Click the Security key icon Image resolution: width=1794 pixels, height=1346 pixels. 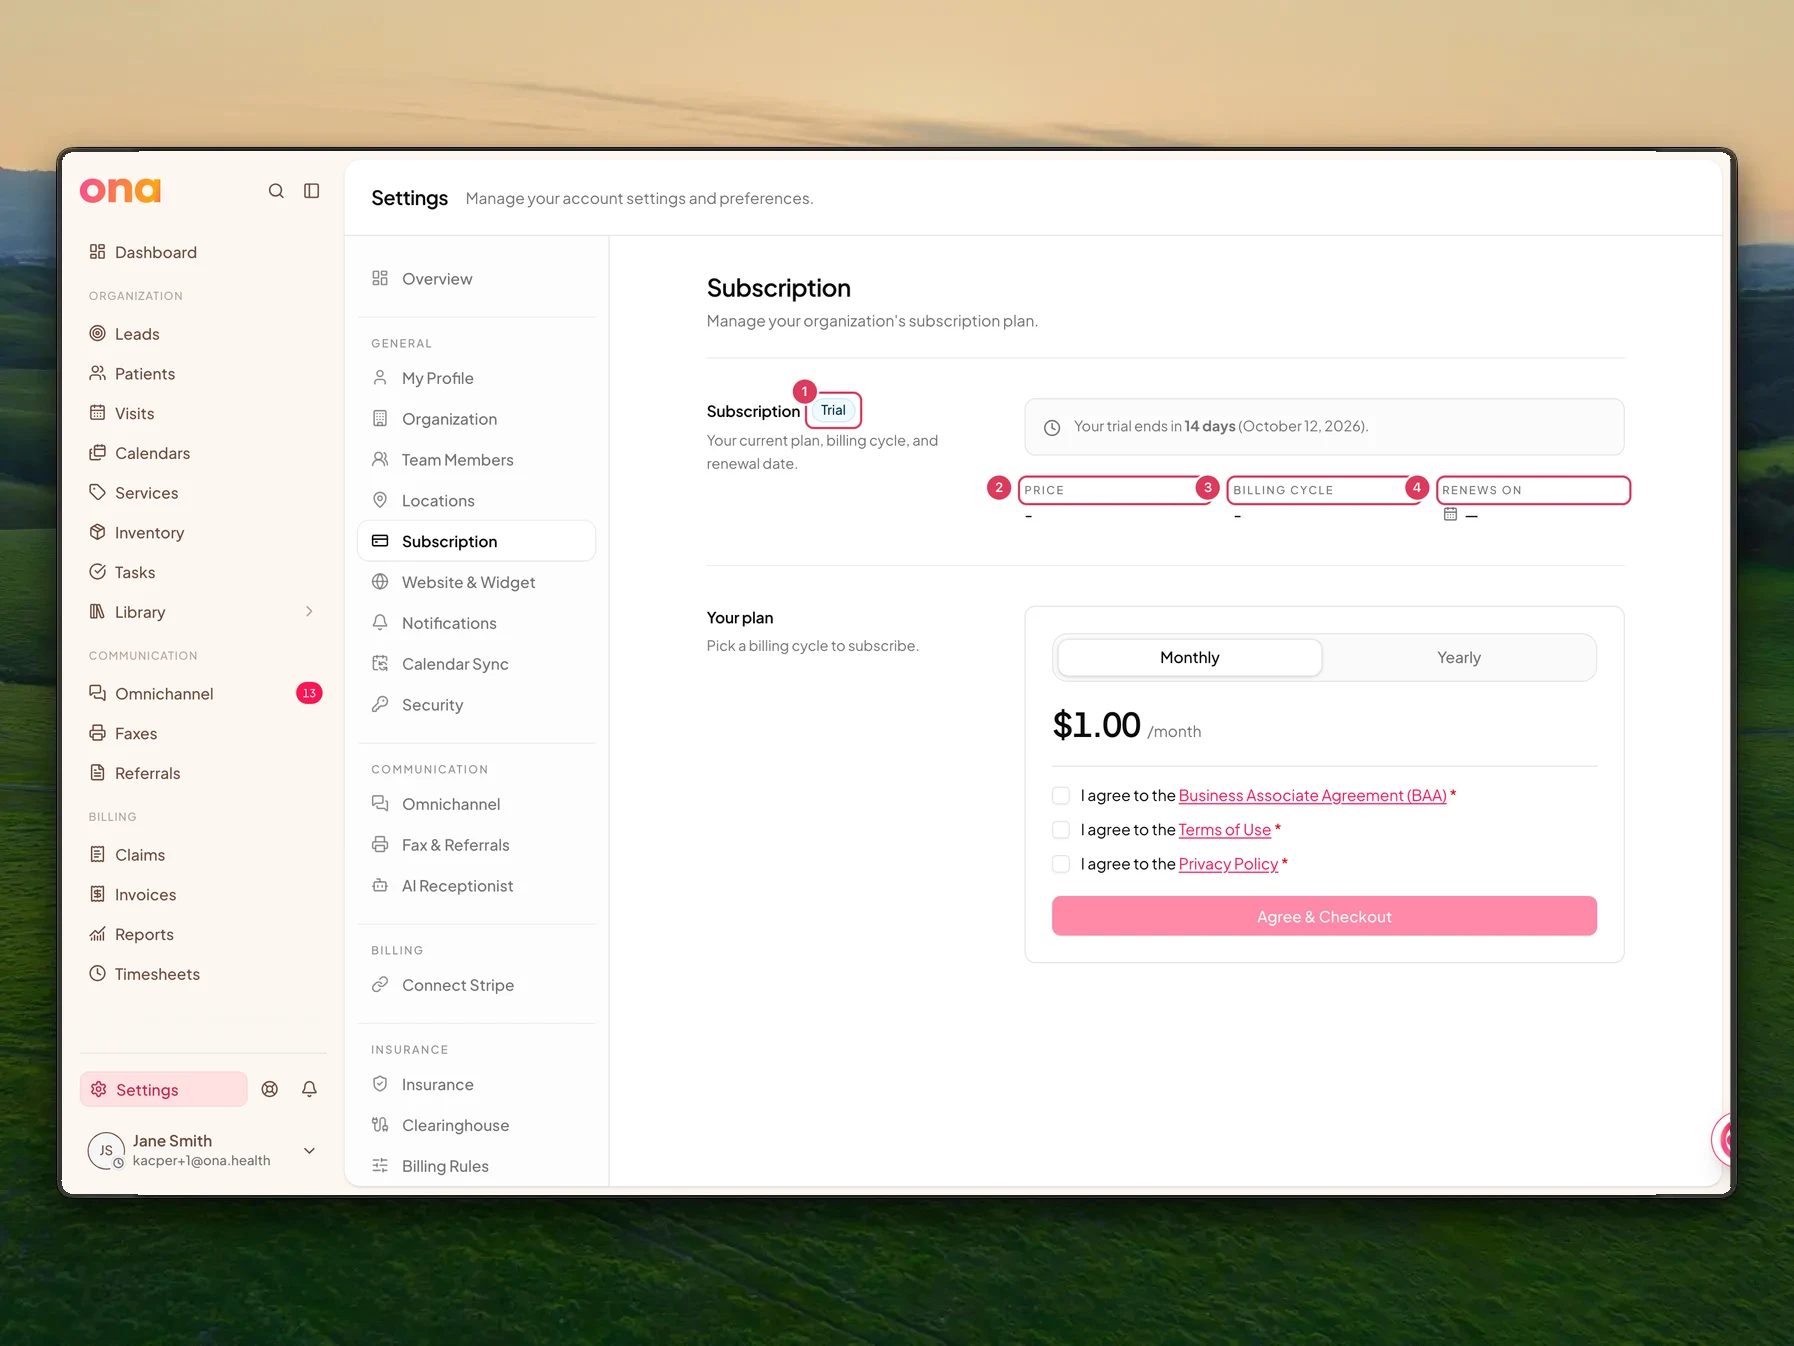pos(380,705)
